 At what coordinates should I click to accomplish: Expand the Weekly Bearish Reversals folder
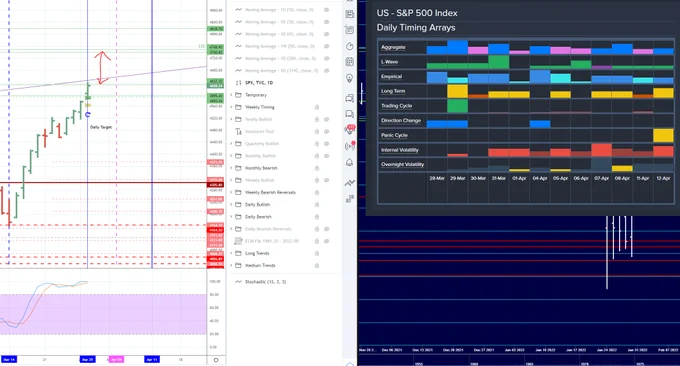click(231, 192)
